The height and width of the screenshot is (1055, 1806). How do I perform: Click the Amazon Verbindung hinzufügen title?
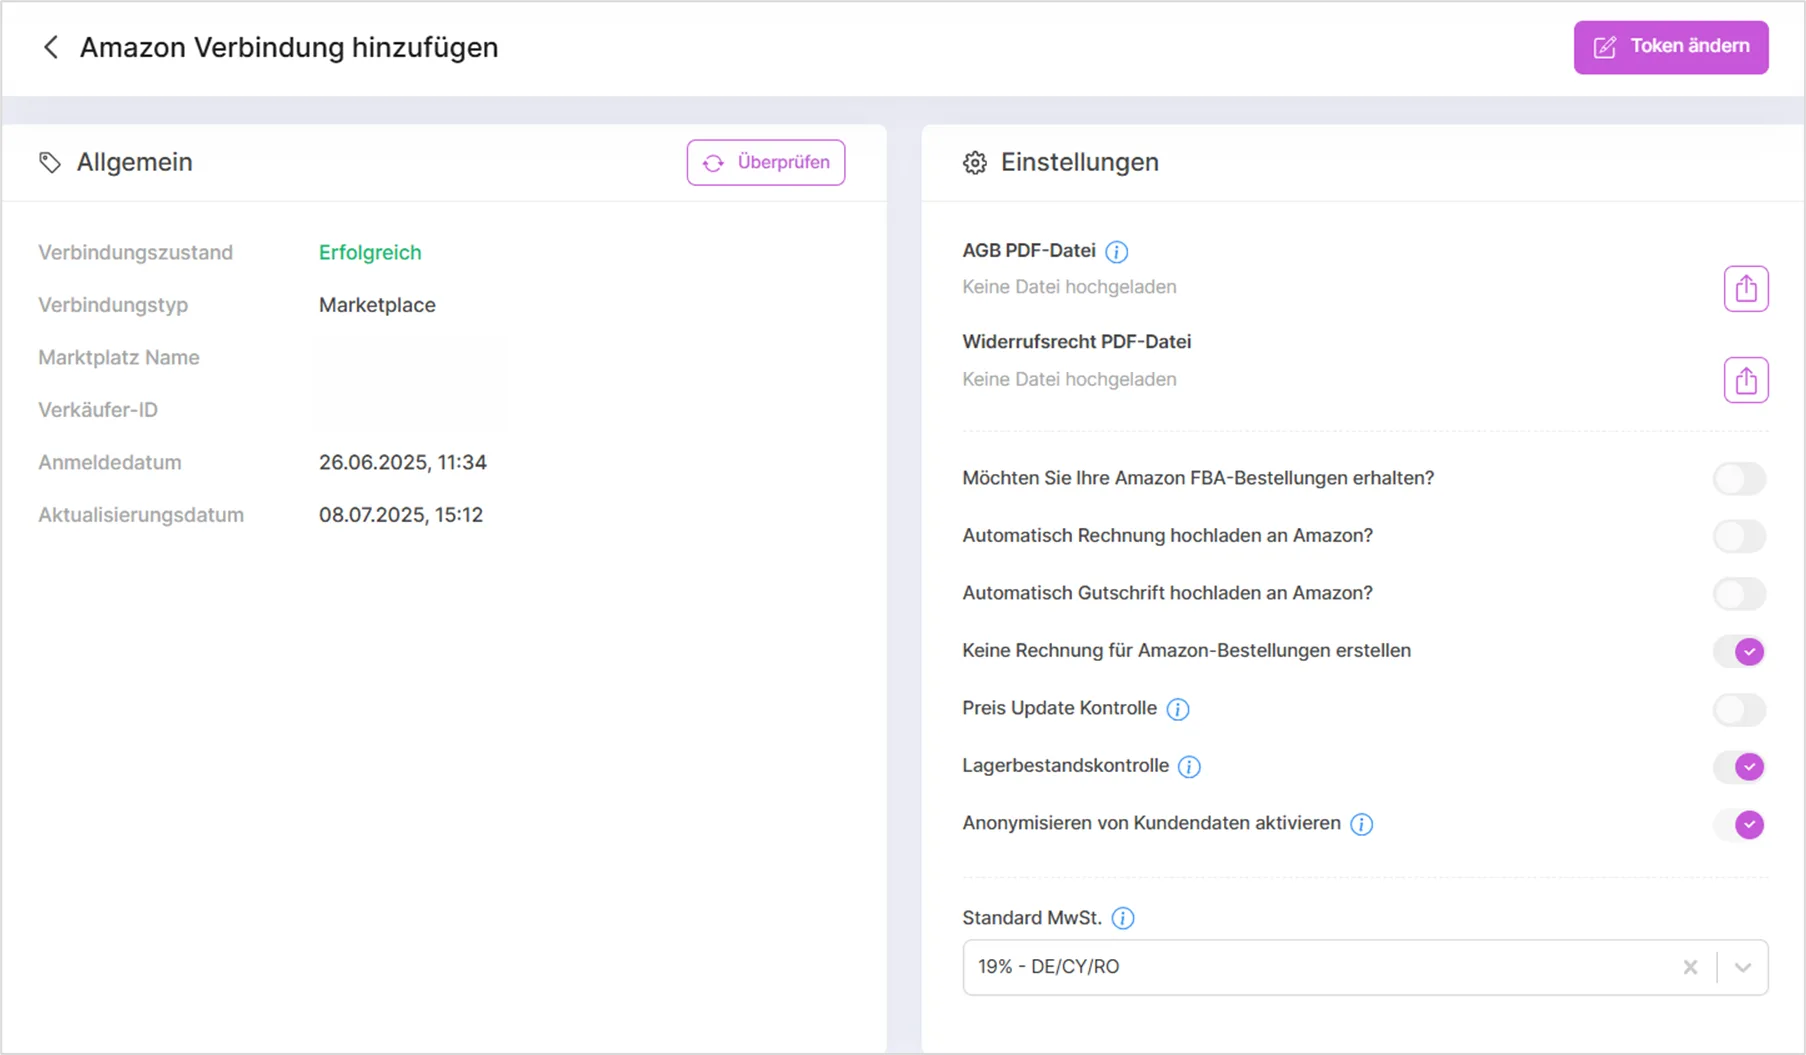click(289, 48)
